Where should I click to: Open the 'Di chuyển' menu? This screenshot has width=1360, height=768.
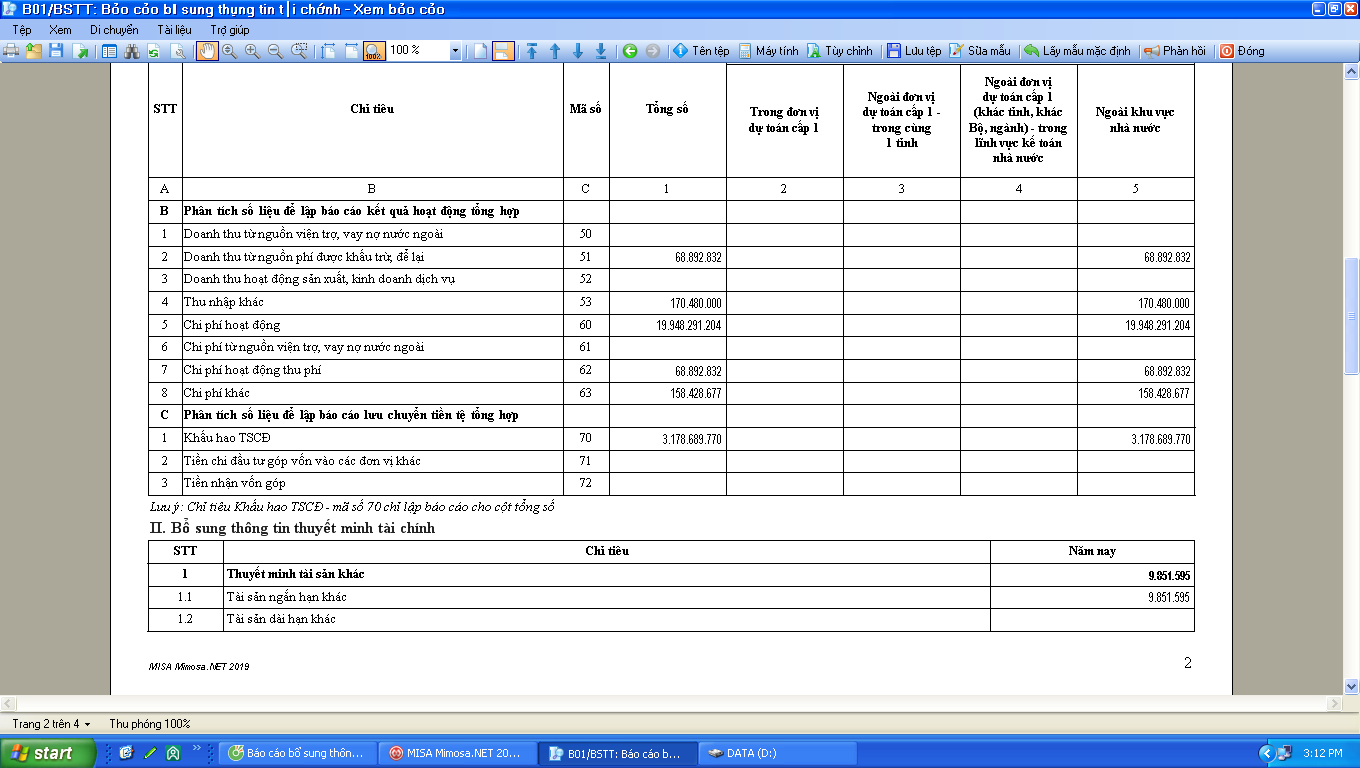114,30
